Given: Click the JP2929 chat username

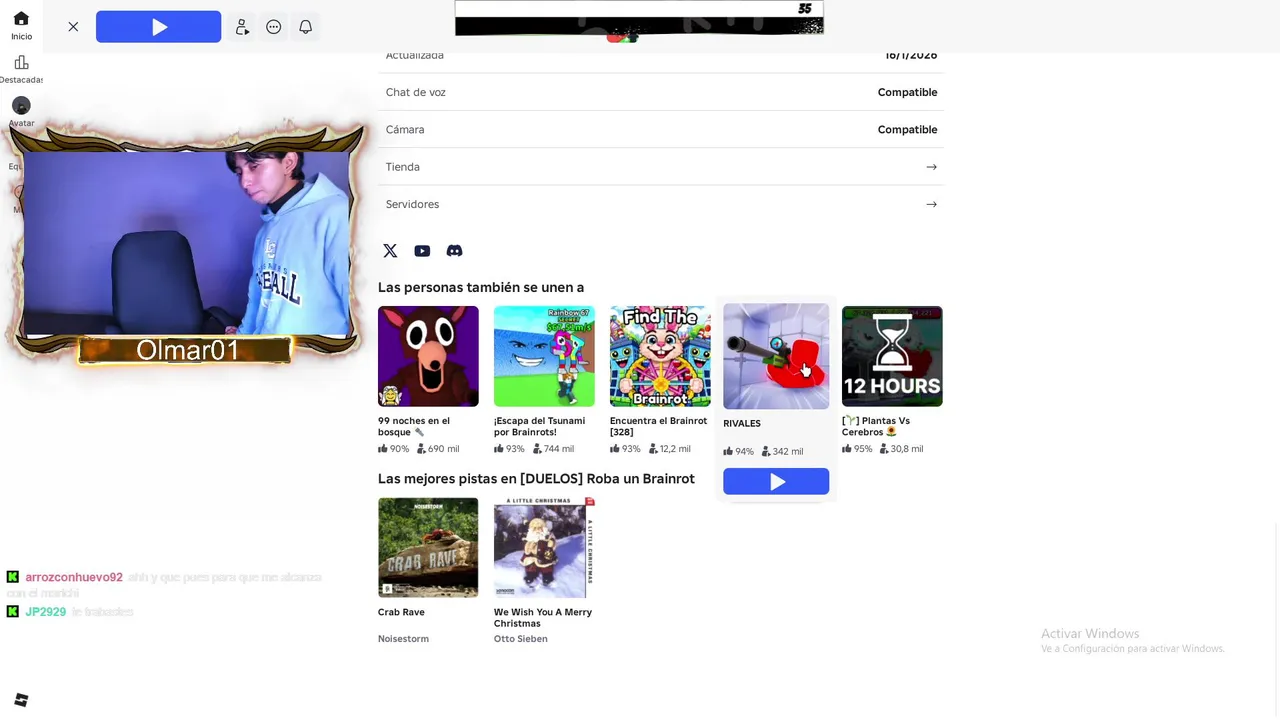Looking at the screenshot, I should [46, 612].
